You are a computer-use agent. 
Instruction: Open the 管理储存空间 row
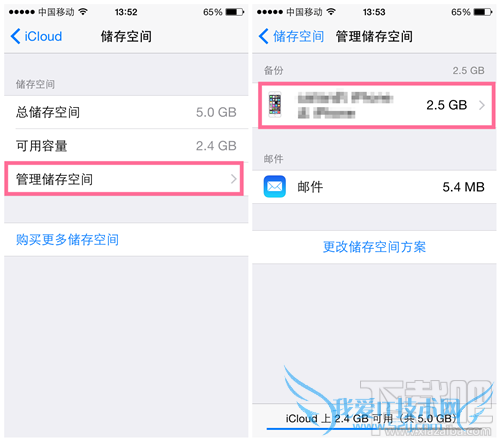(124, 179)
